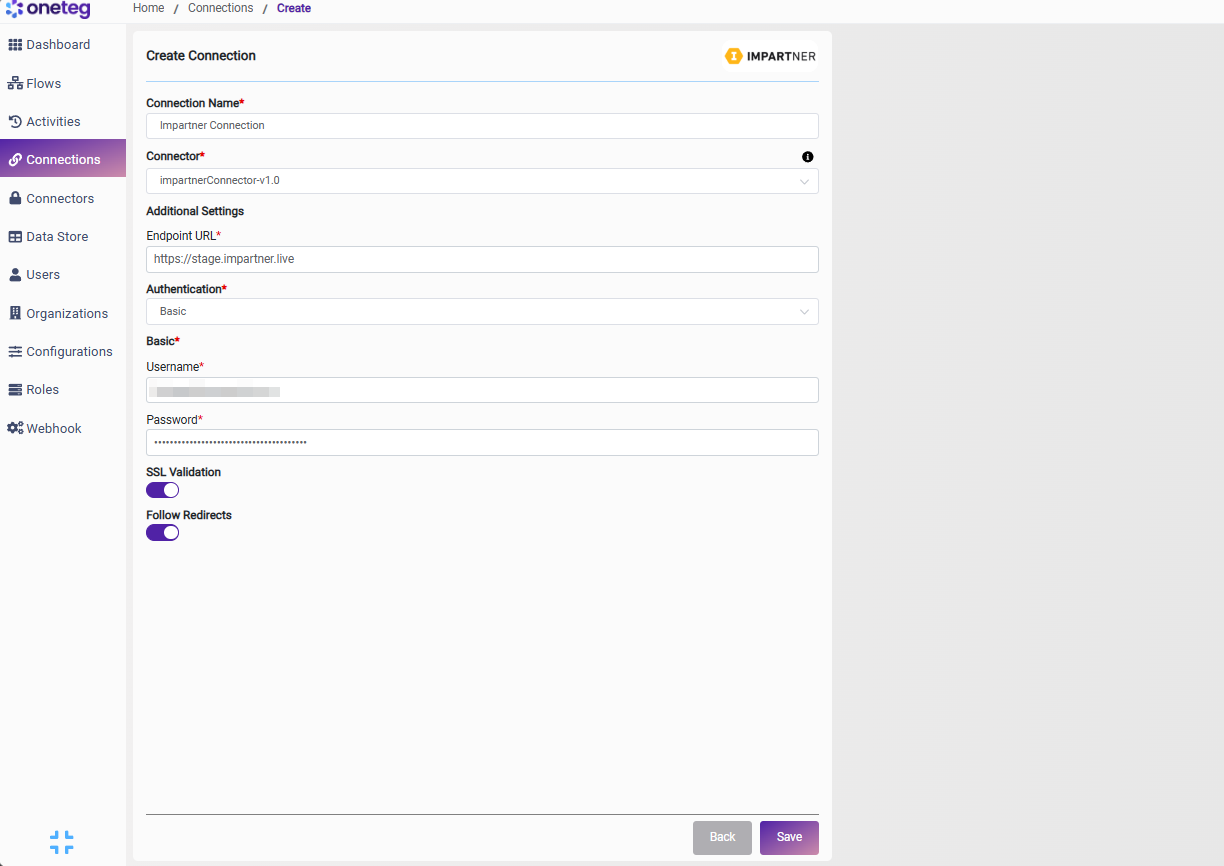Click the Create breadcrumb item

[x=294, y=8]
